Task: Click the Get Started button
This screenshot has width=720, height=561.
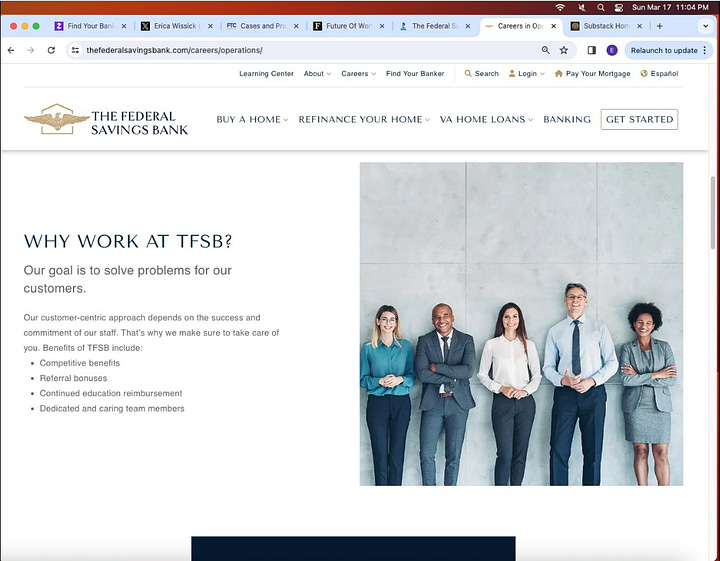Action: (x=639, y=119)
